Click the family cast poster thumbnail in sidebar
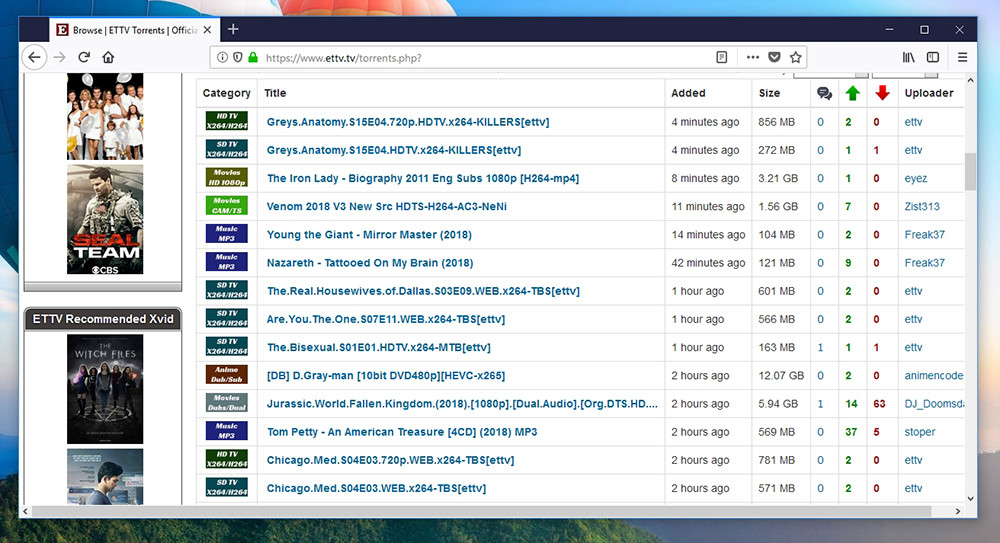 [x=105, y=116]
